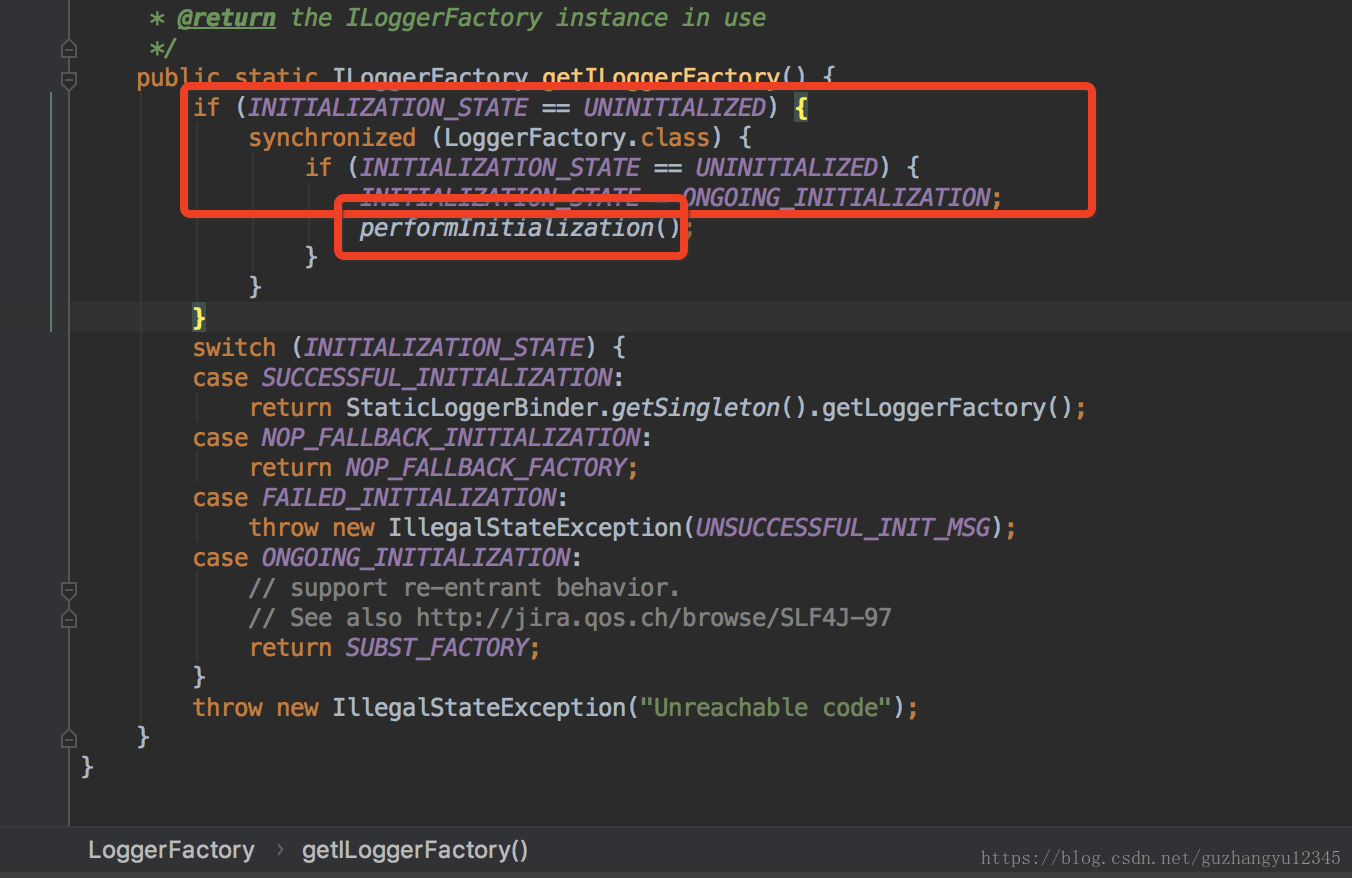Click the performInitialization() call
This screenshot has width=1352, height=878.
coord(520,228)
